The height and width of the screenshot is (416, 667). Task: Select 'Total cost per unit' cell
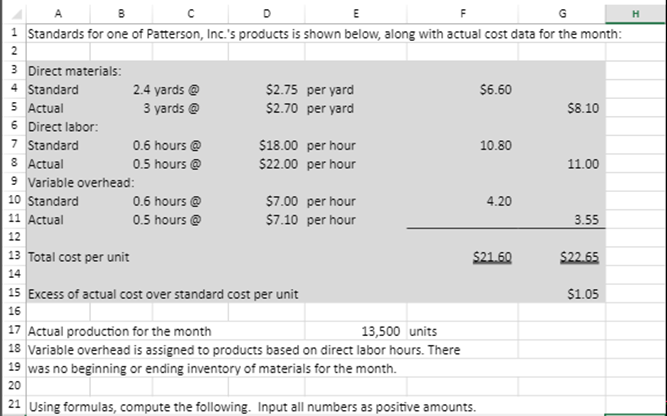click(x=58, y=257)
